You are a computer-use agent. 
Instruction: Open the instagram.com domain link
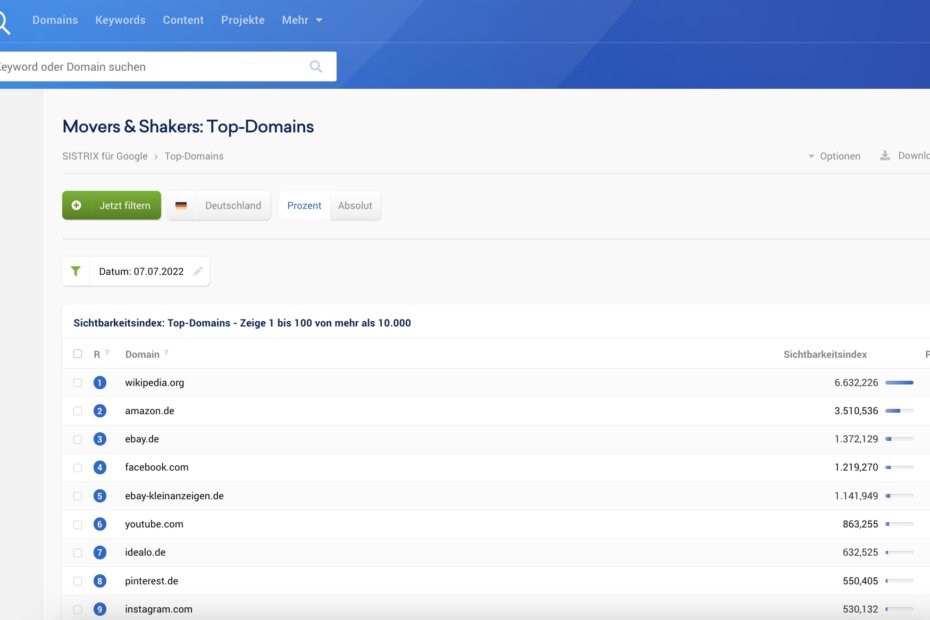[158, 609]
